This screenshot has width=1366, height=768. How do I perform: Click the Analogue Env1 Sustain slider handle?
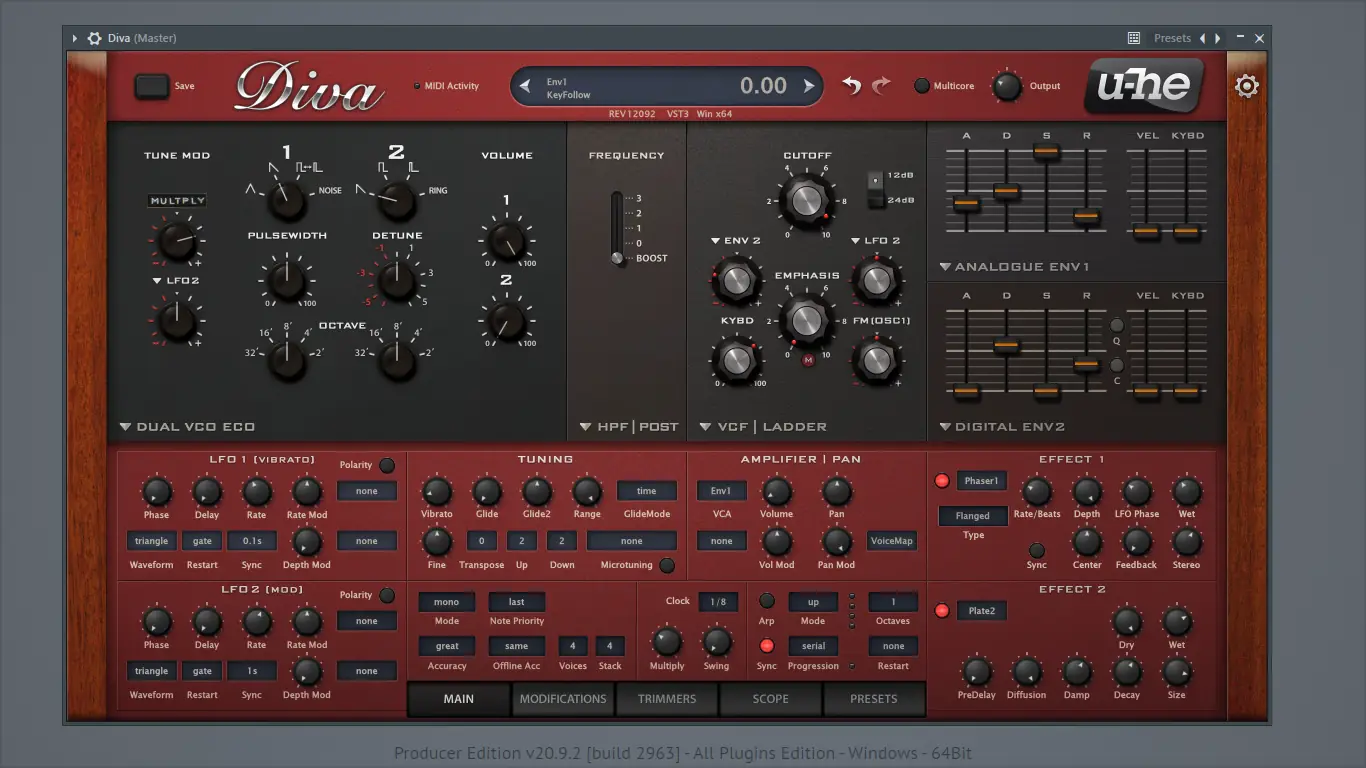(x=1046, y=152)
